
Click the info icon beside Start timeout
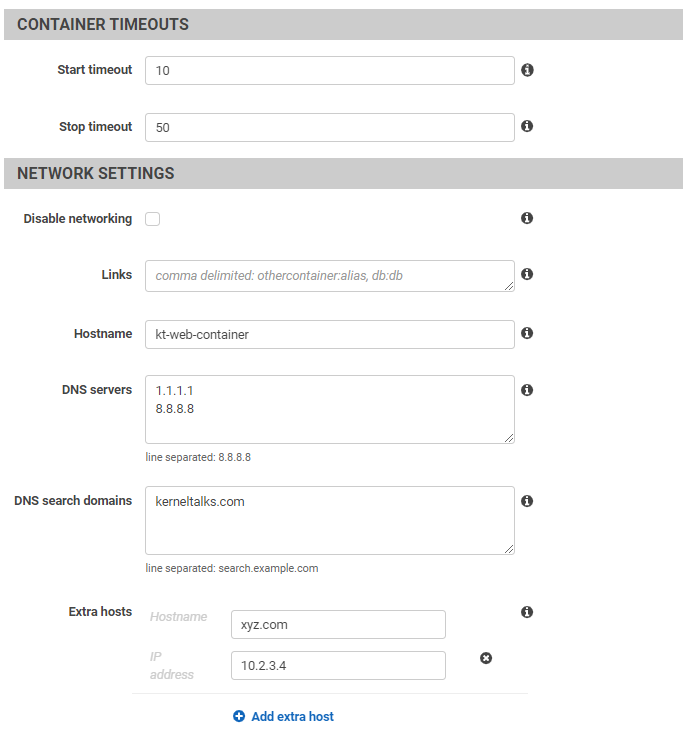527,70
